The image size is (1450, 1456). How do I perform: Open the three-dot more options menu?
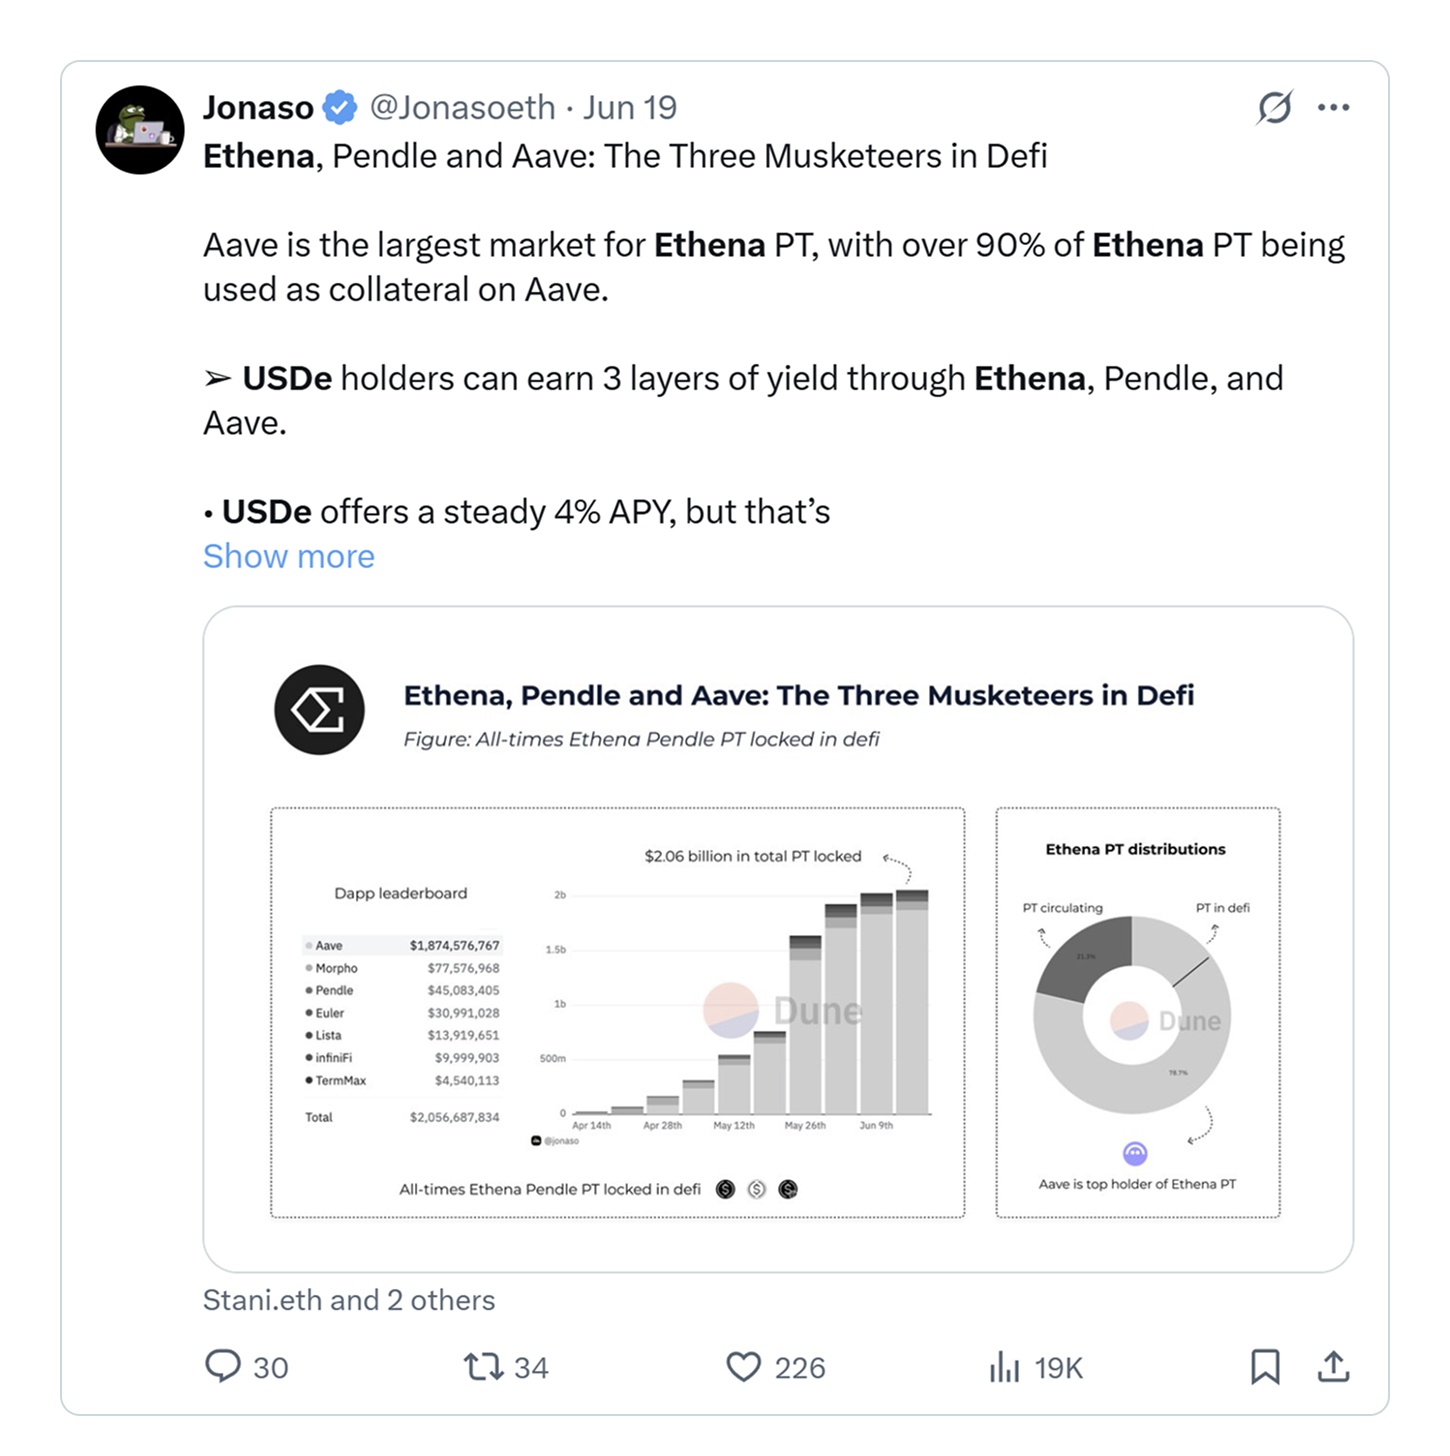(x=1333, y=107)
